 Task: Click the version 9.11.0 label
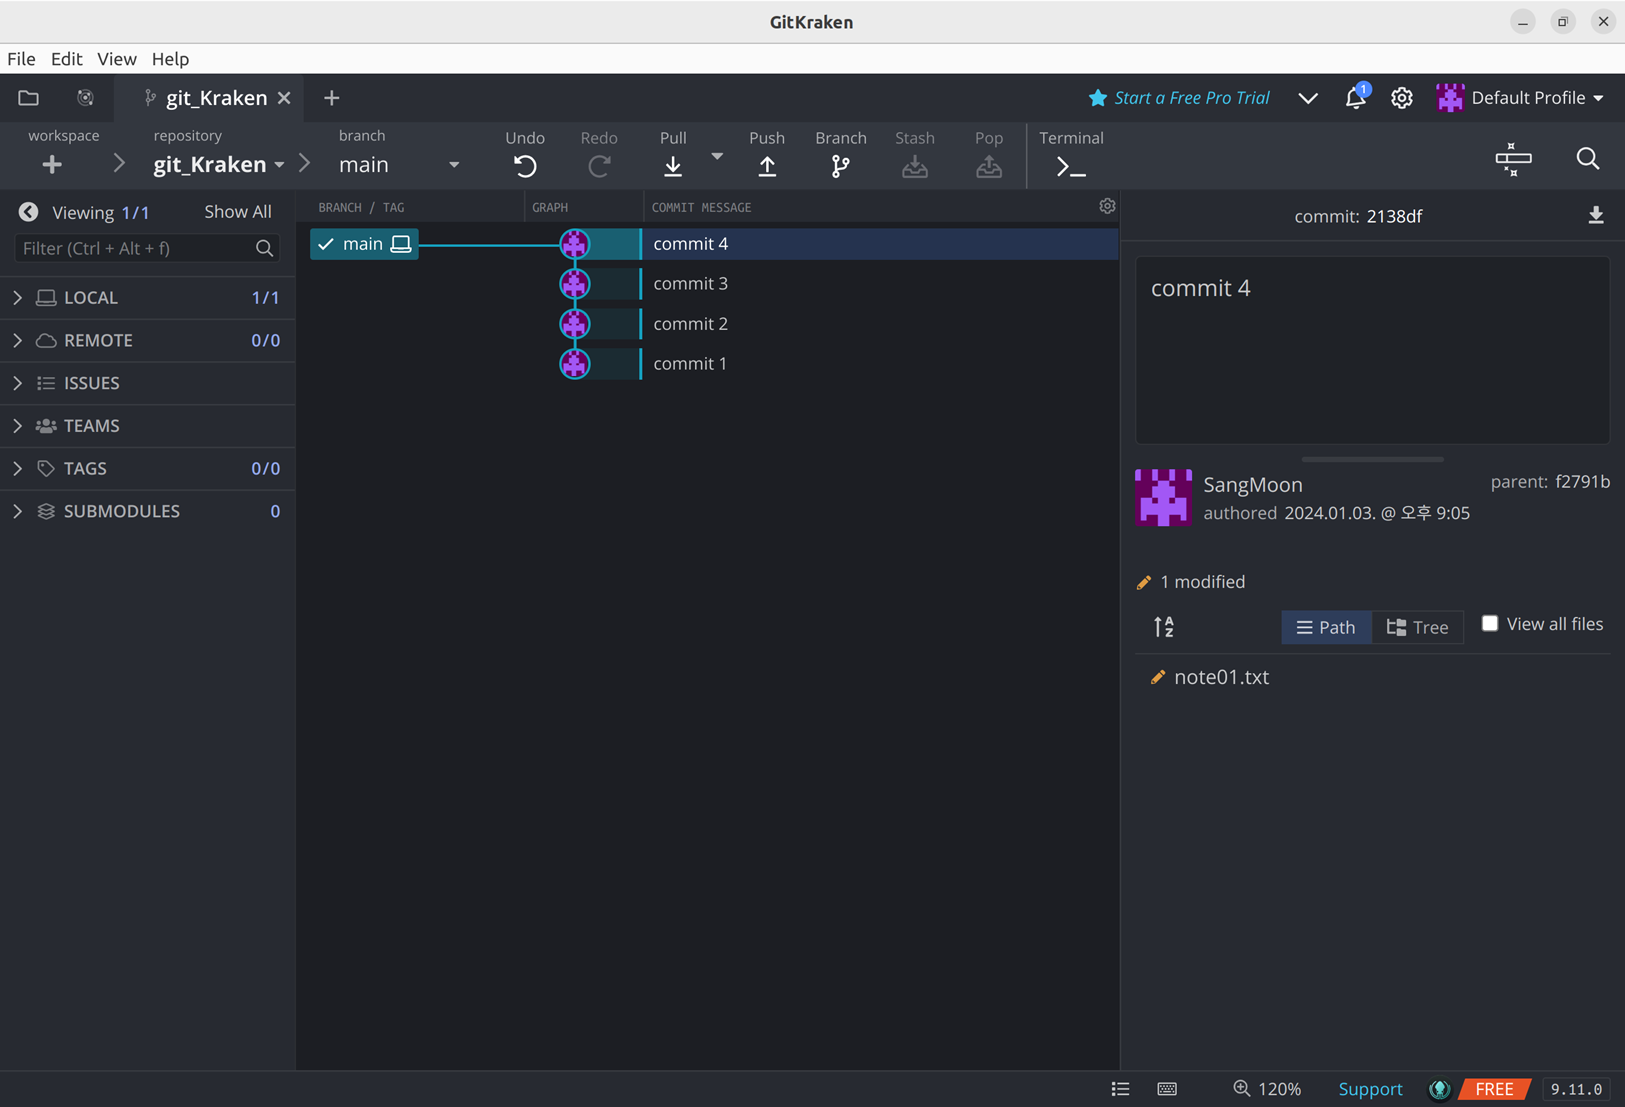click(1577, 1089)
